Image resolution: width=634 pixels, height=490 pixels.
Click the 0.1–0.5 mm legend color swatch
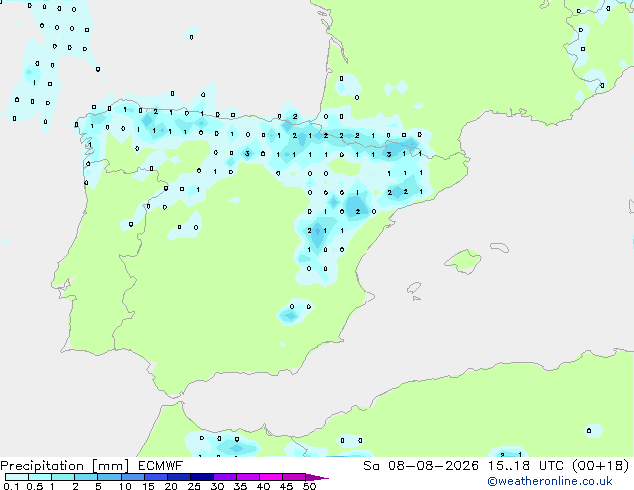point(17,477)
